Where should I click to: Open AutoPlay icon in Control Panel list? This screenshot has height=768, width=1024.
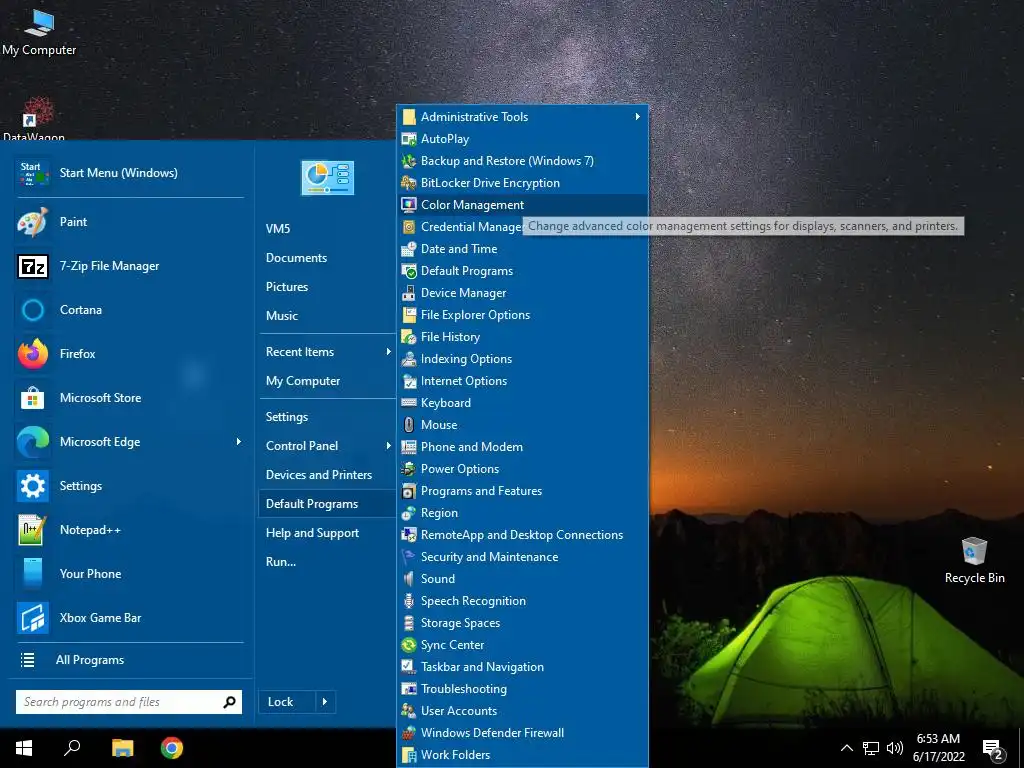tap(409, 139)
